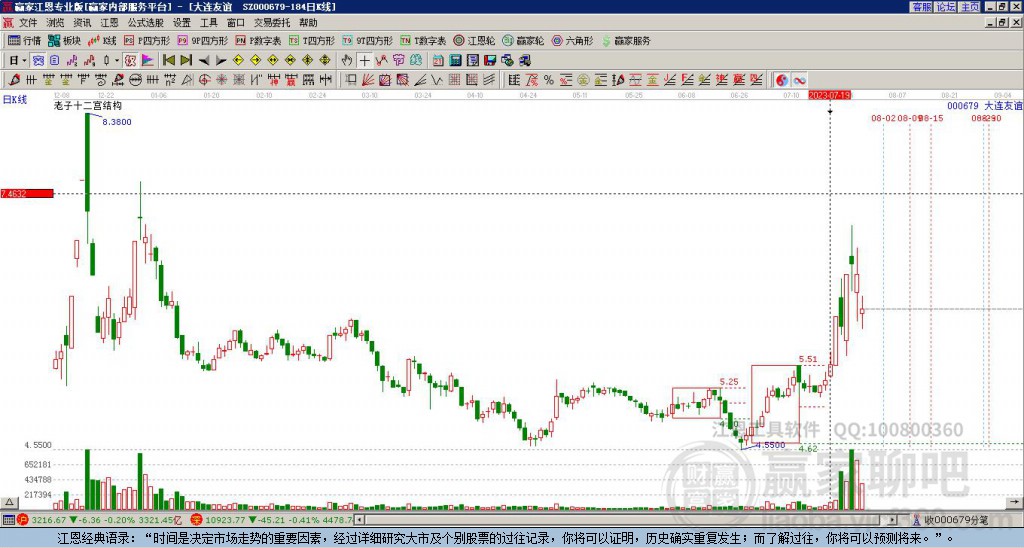Open the 窗口 menu
Image resolution: width=1024 pixels, height=548 pixels.
click(236, 23)
